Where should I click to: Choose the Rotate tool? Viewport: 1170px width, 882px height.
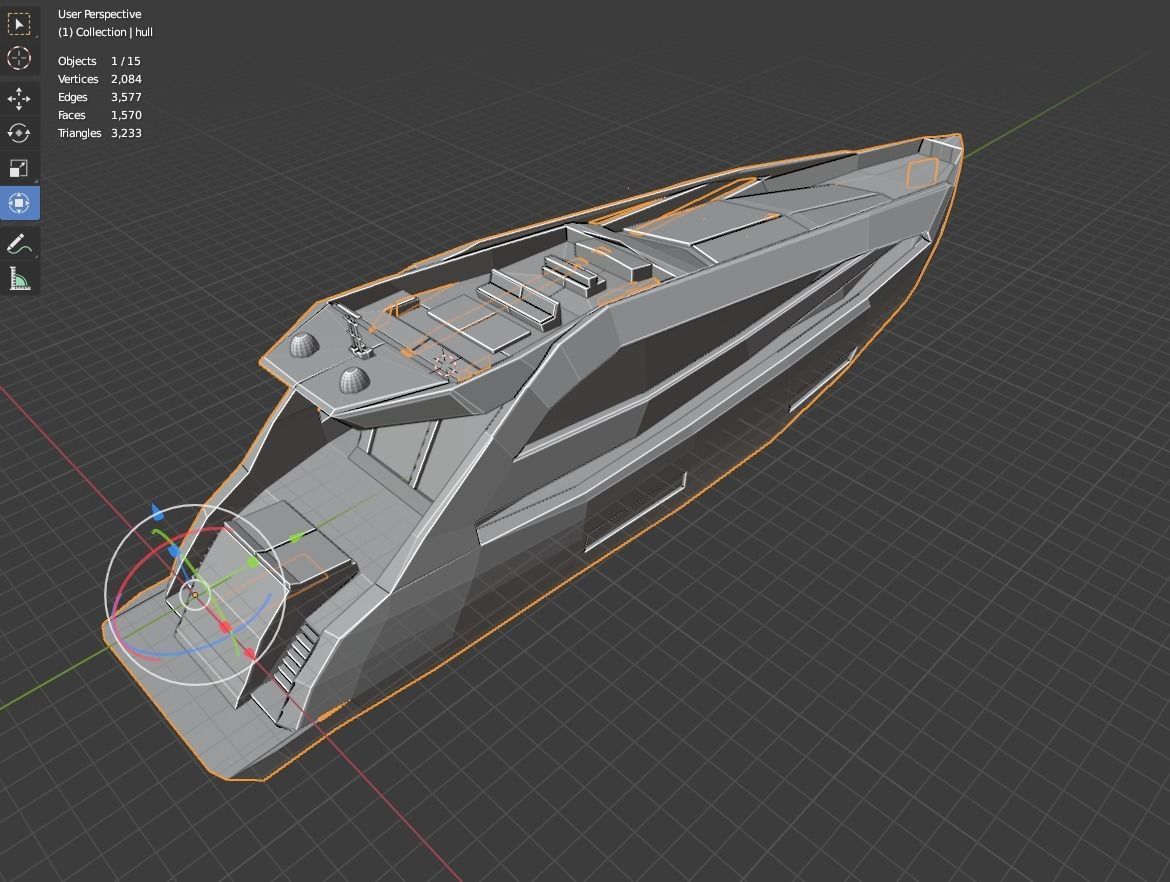click(x=19, y=133)
